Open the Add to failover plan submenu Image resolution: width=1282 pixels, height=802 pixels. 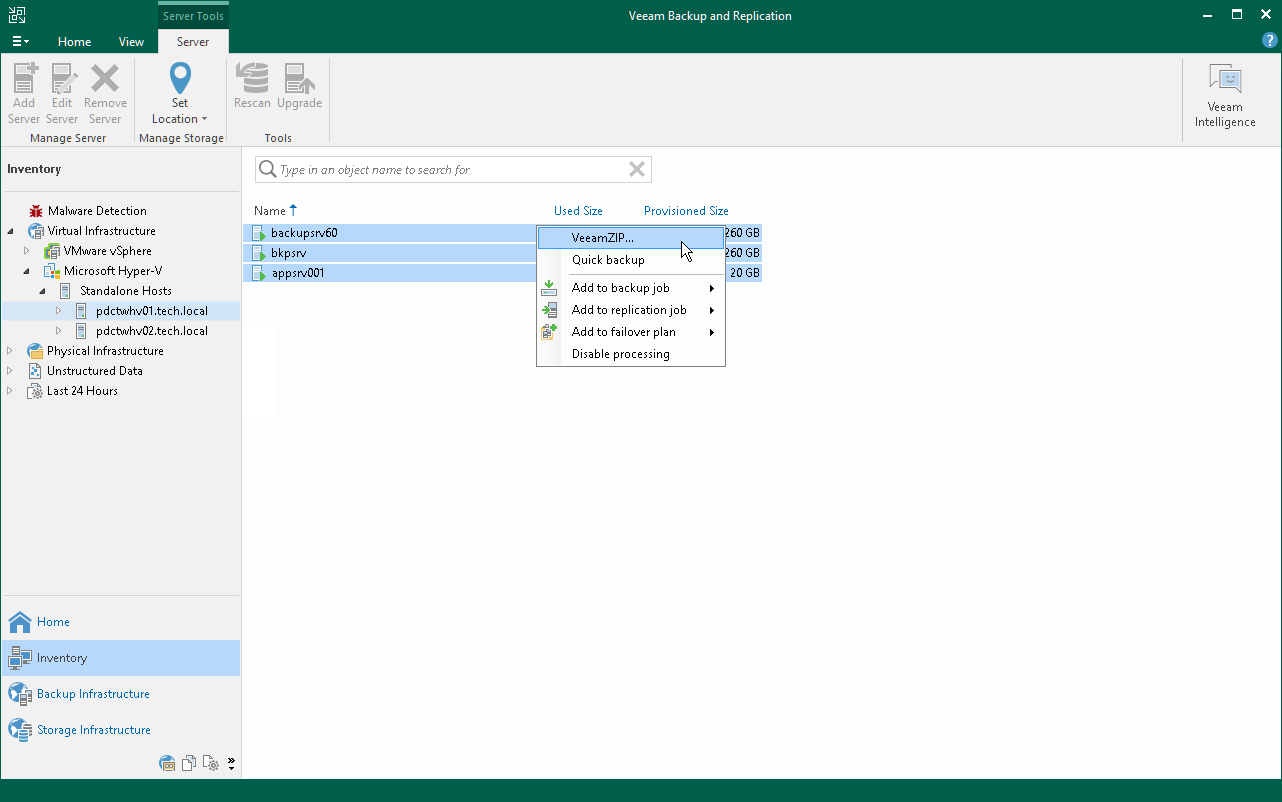coord(631,332)
